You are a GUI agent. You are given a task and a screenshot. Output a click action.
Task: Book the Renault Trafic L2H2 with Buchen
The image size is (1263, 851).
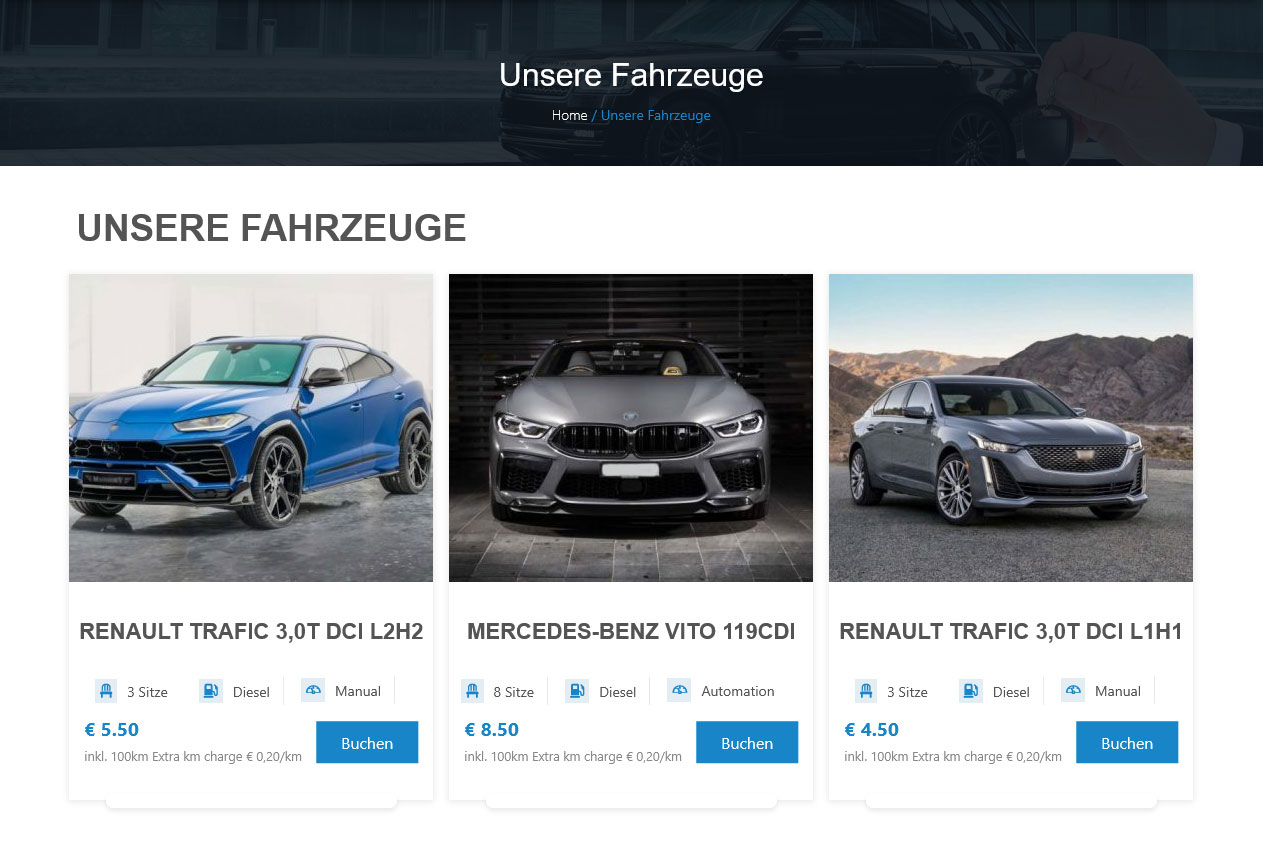point(367,742)
